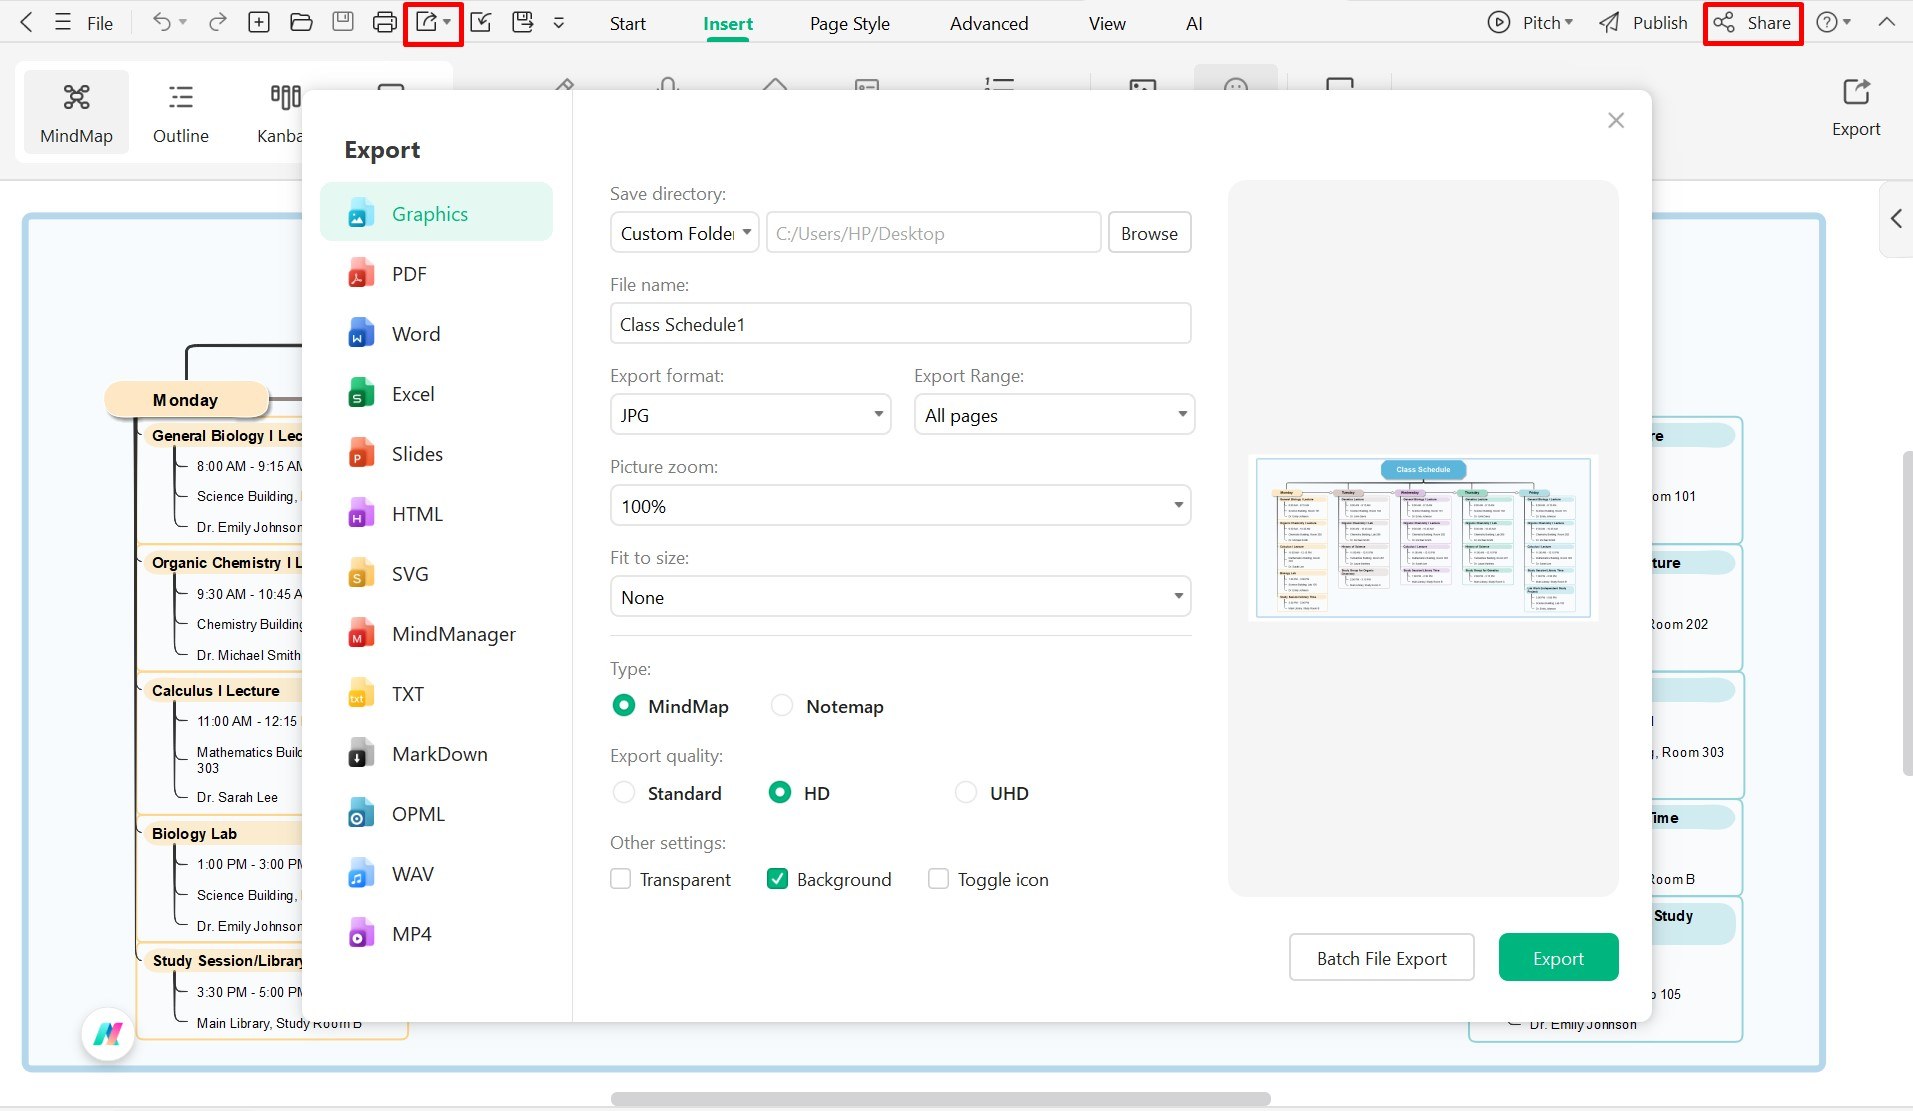Collapse the ribbon with the caret icon

point(1887,22)
